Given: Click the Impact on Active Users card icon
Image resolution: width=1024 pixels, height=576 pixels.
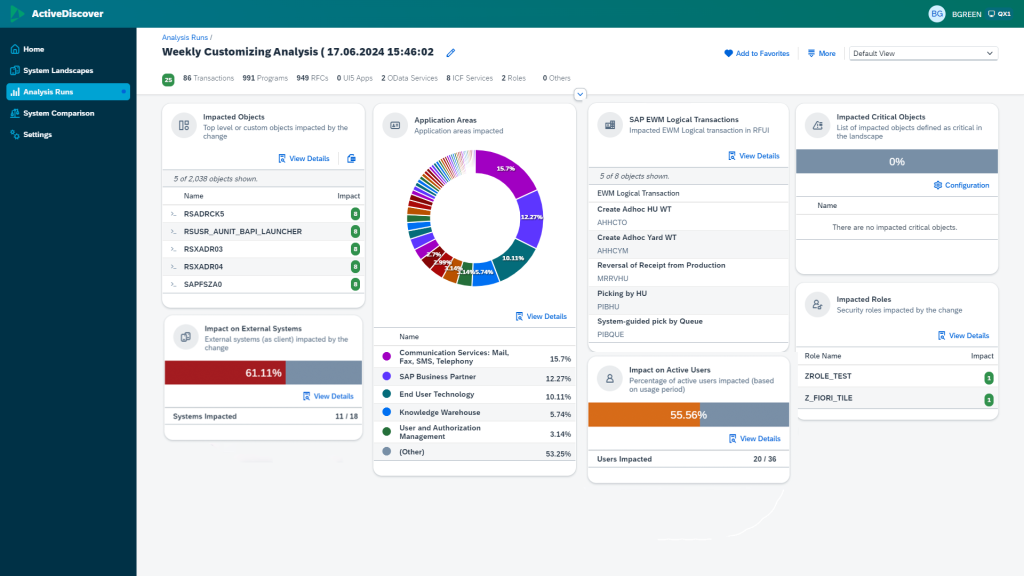Looking at the screenshot, I should tap(610, 379).
